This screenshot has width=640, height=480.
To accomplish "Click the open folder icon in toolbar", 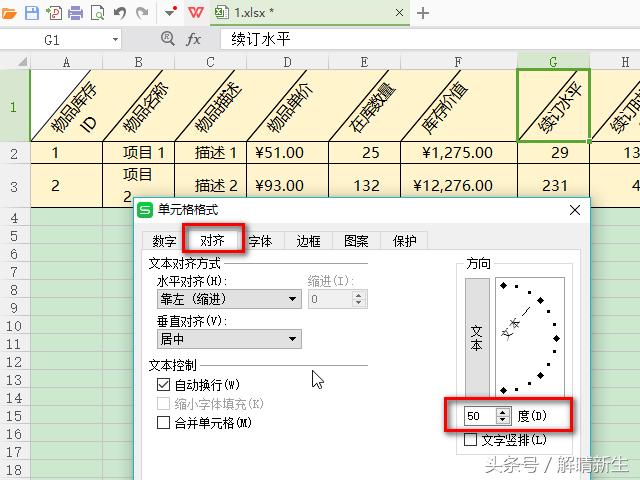I will coord(8,13).
